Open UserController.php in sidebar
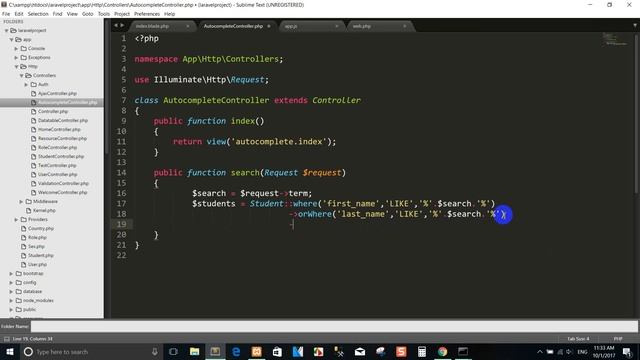This screenshot has height=360, width=640. click(x=57, y=174)
